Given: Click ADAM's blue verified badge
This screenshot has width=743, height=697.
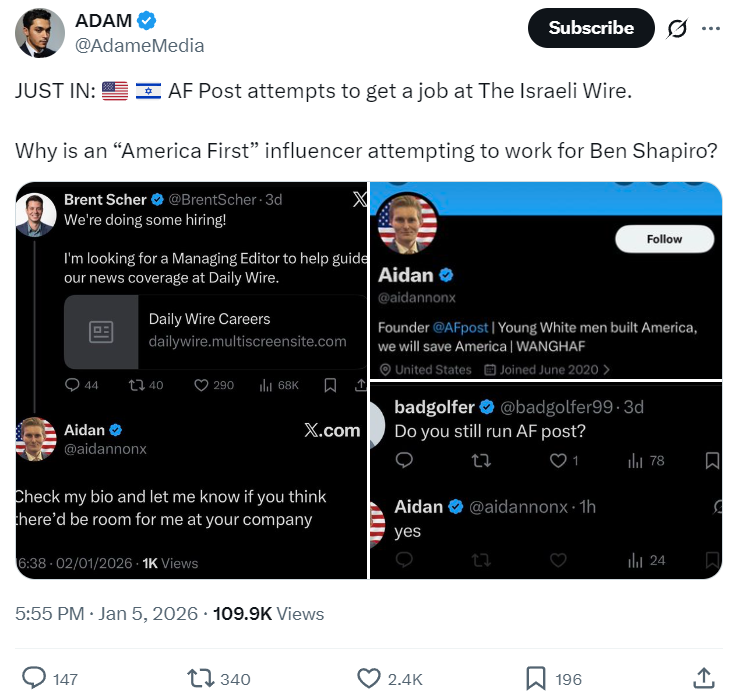Looking at the screenshot, I should [x=148, y=20].
